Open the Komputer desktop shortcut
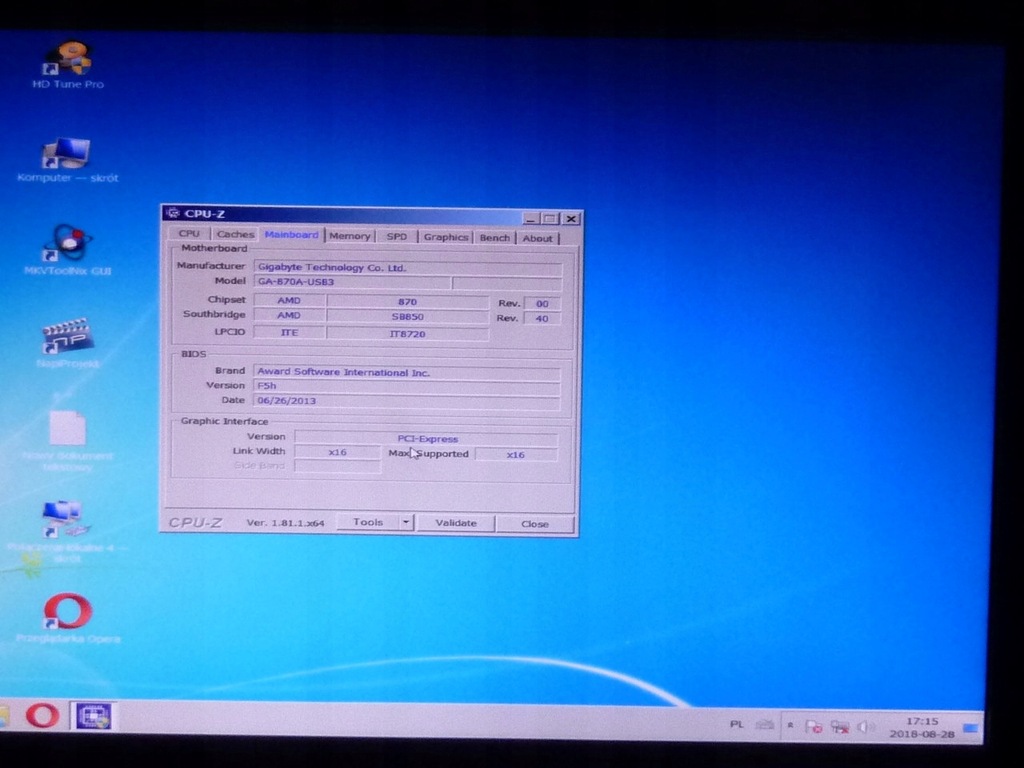The width and height of the screenshot is (1024, 768). [67, 156]
